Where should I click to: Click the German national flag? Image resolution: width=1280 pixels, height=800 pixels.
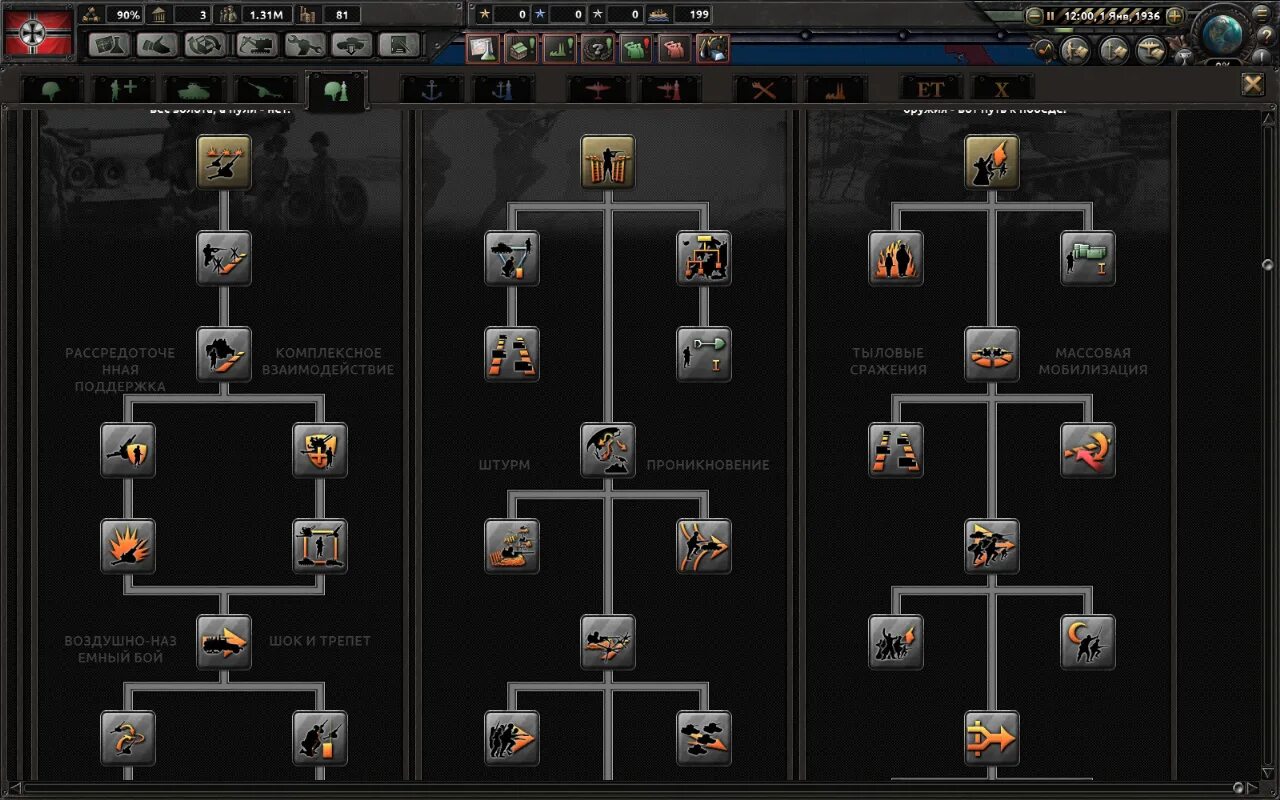click(x=38, y=33)
